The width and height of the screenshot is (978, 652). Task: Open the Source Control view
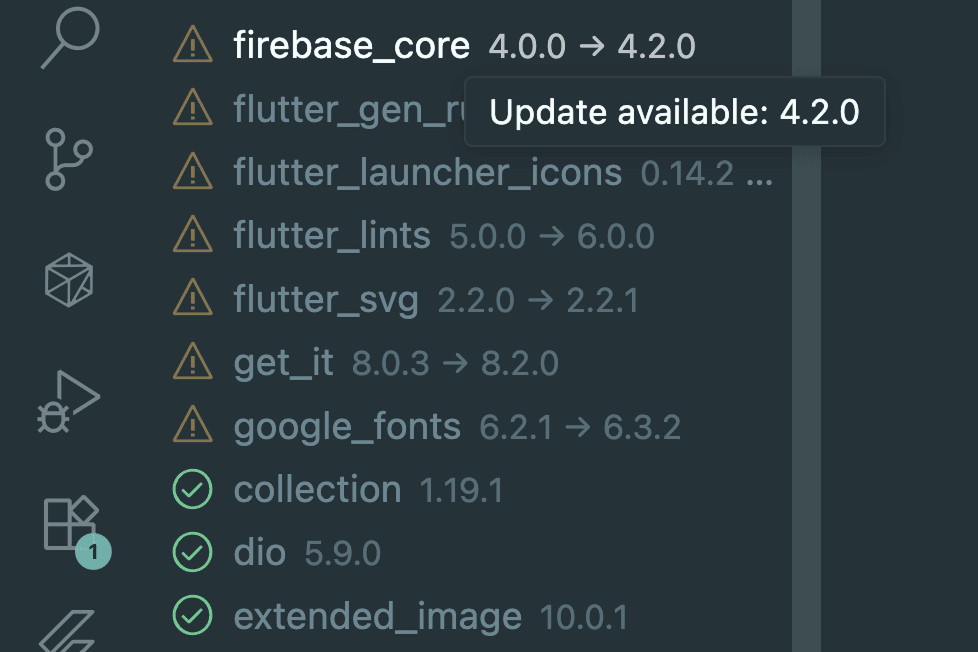(69, 163)
